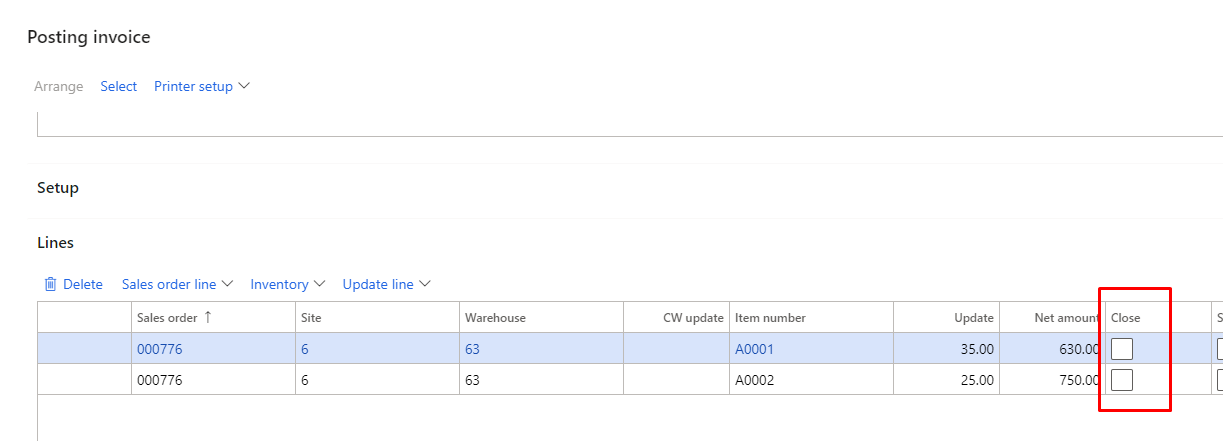
Task: Click the sort arrow beside Sales order
Action: (x=208, y=317)
